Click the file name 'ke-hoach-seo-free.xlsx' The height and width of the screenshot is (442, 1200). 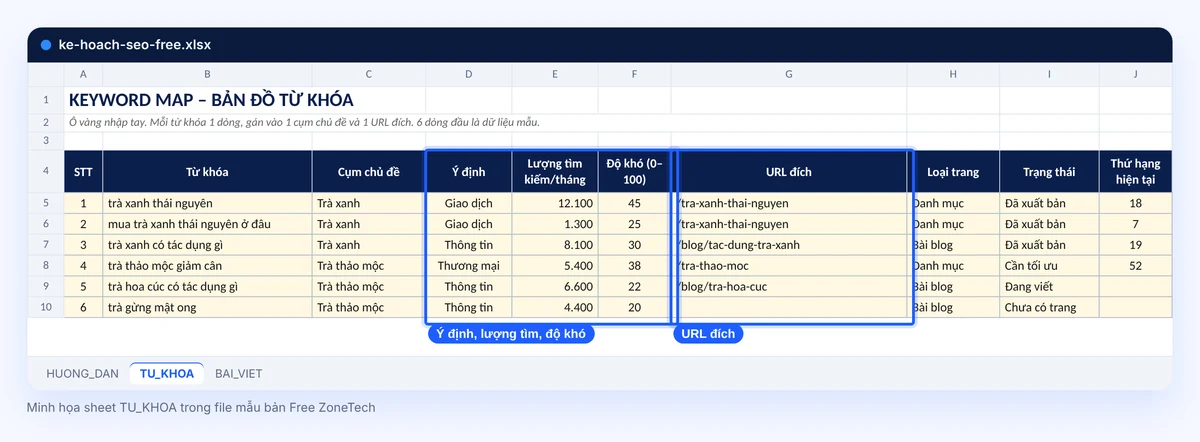tap(135, 45)
